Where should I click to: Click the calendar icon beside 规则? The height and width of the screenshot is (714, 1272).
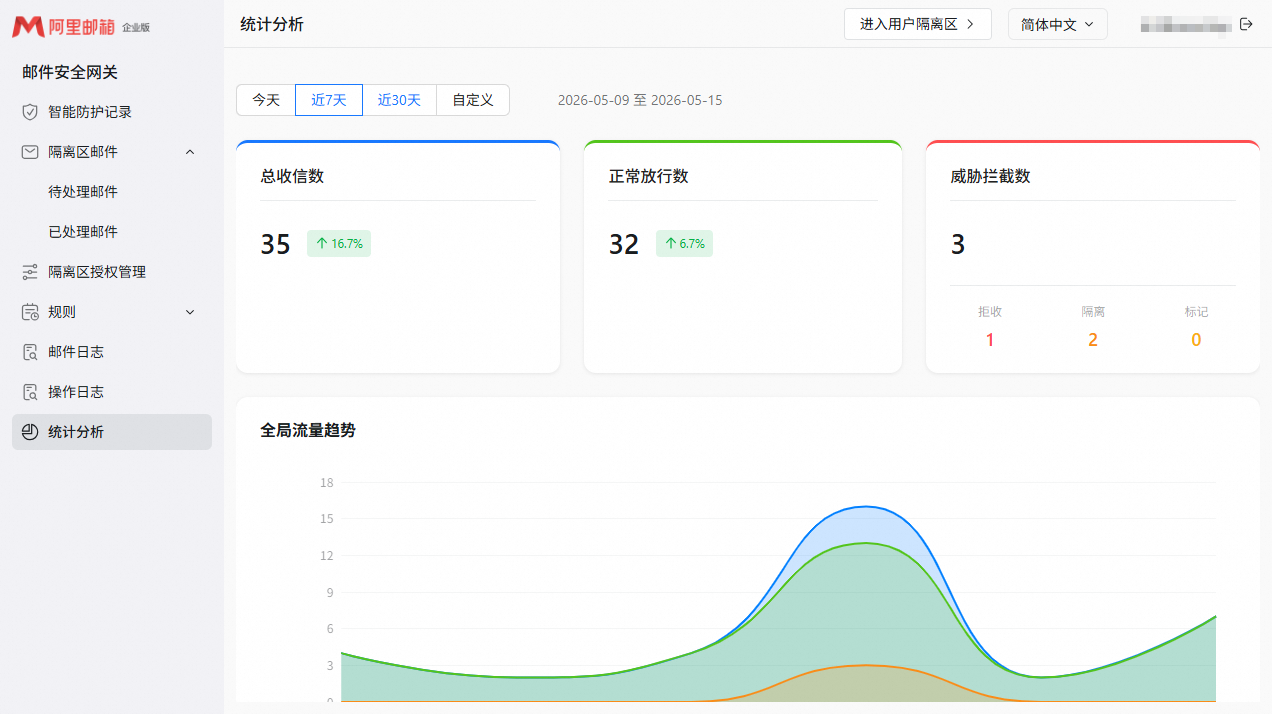(x=30, y=312)
